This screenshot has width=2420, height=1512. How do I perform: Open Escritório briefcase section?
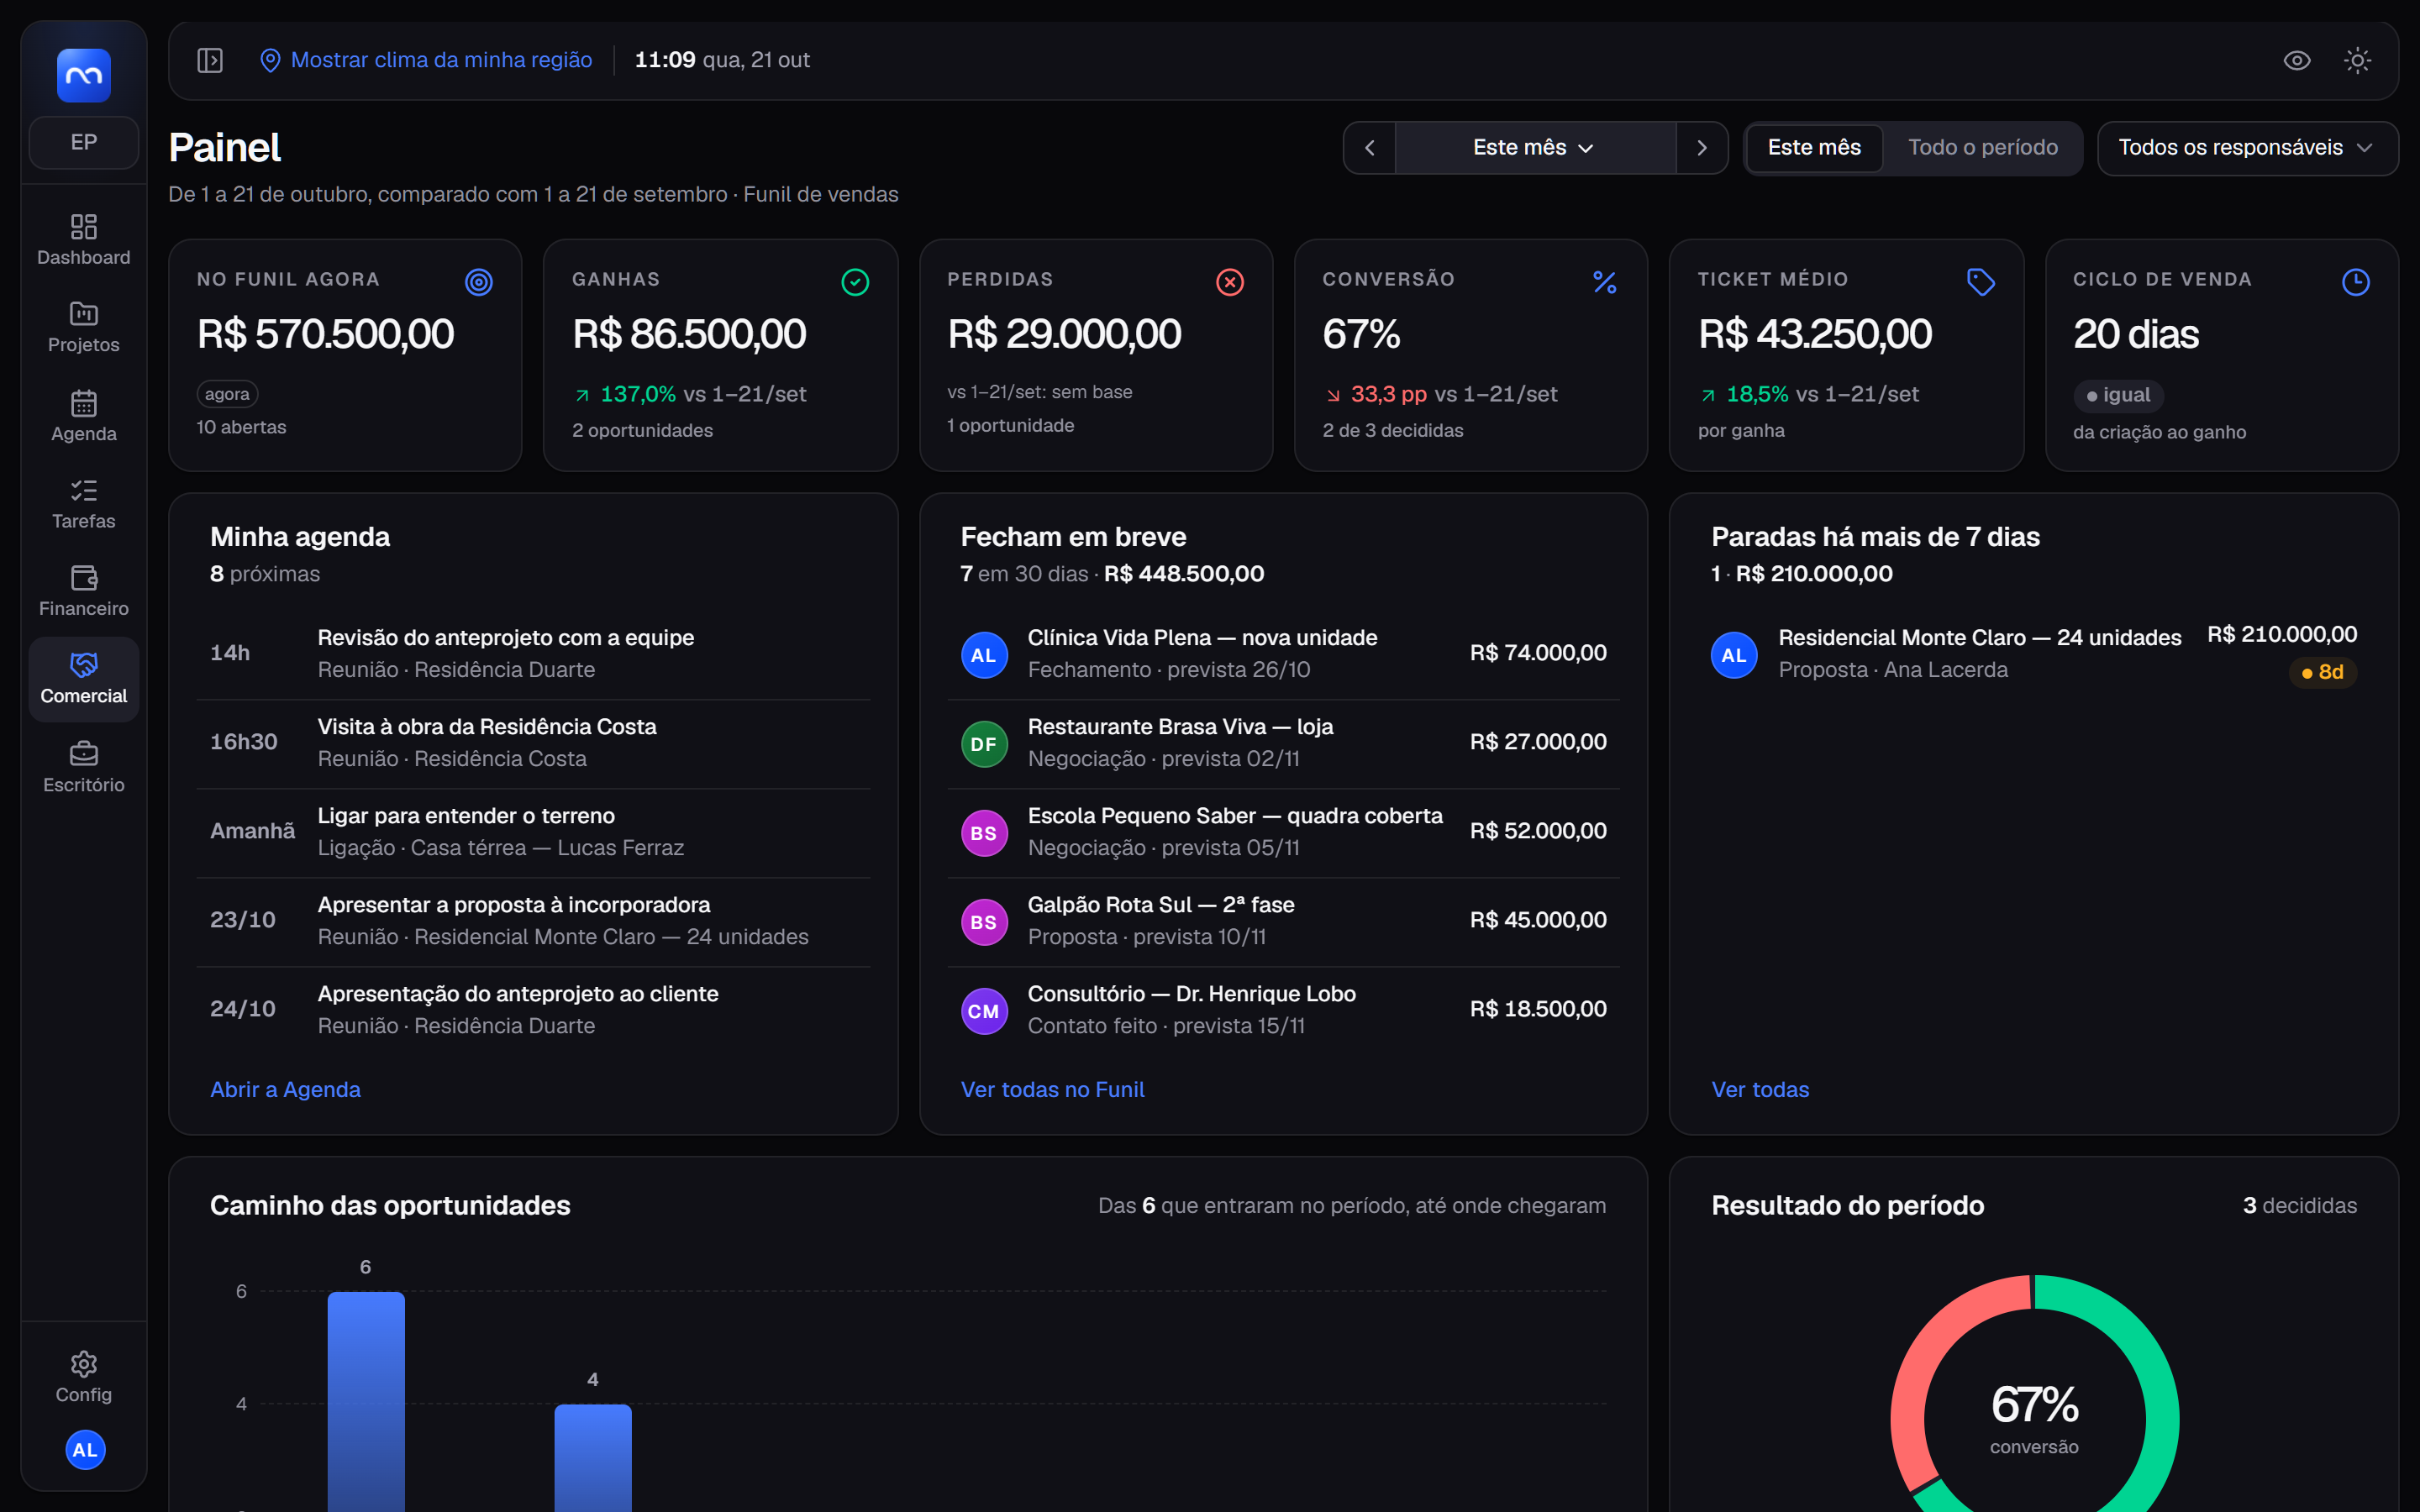click(84, 767)
